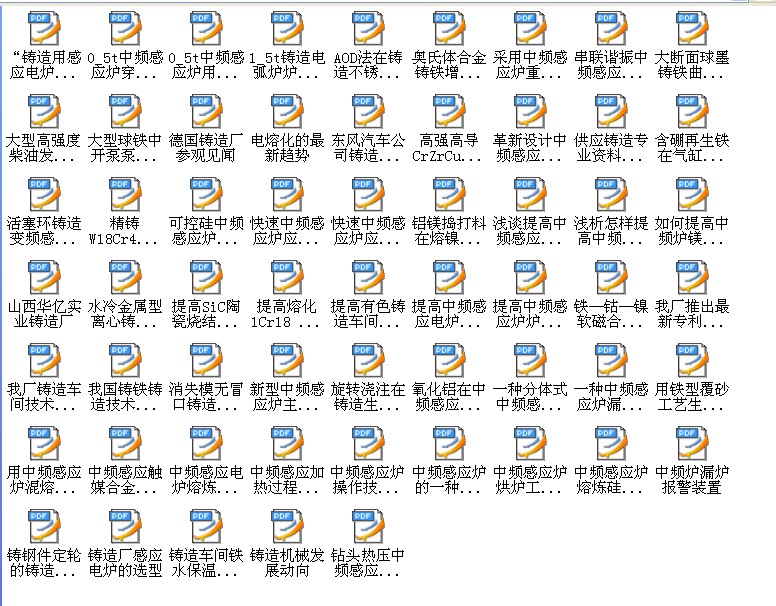
Task: Select the PDF icon for 铸造车间铁水保温...
Action: (x=206, y=526)
